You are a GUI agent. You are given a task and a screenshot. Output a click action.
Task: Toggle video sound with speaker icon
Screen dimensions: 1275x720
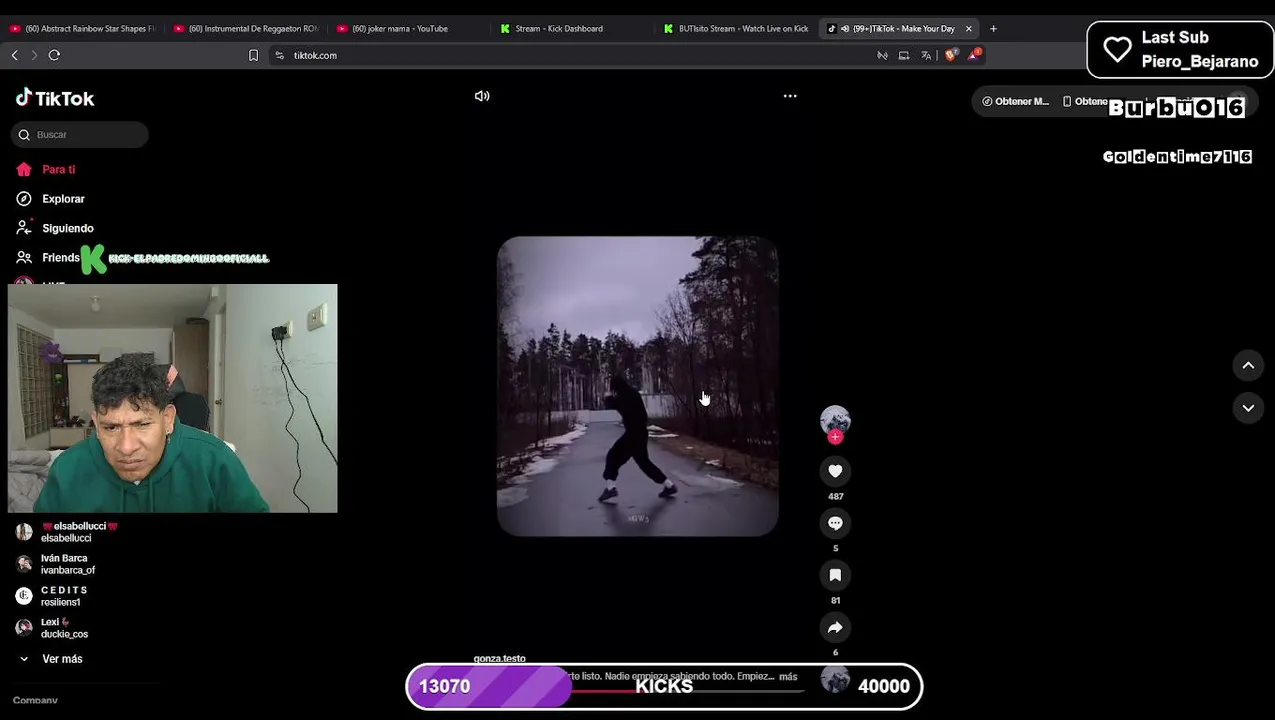coord(482,96)
